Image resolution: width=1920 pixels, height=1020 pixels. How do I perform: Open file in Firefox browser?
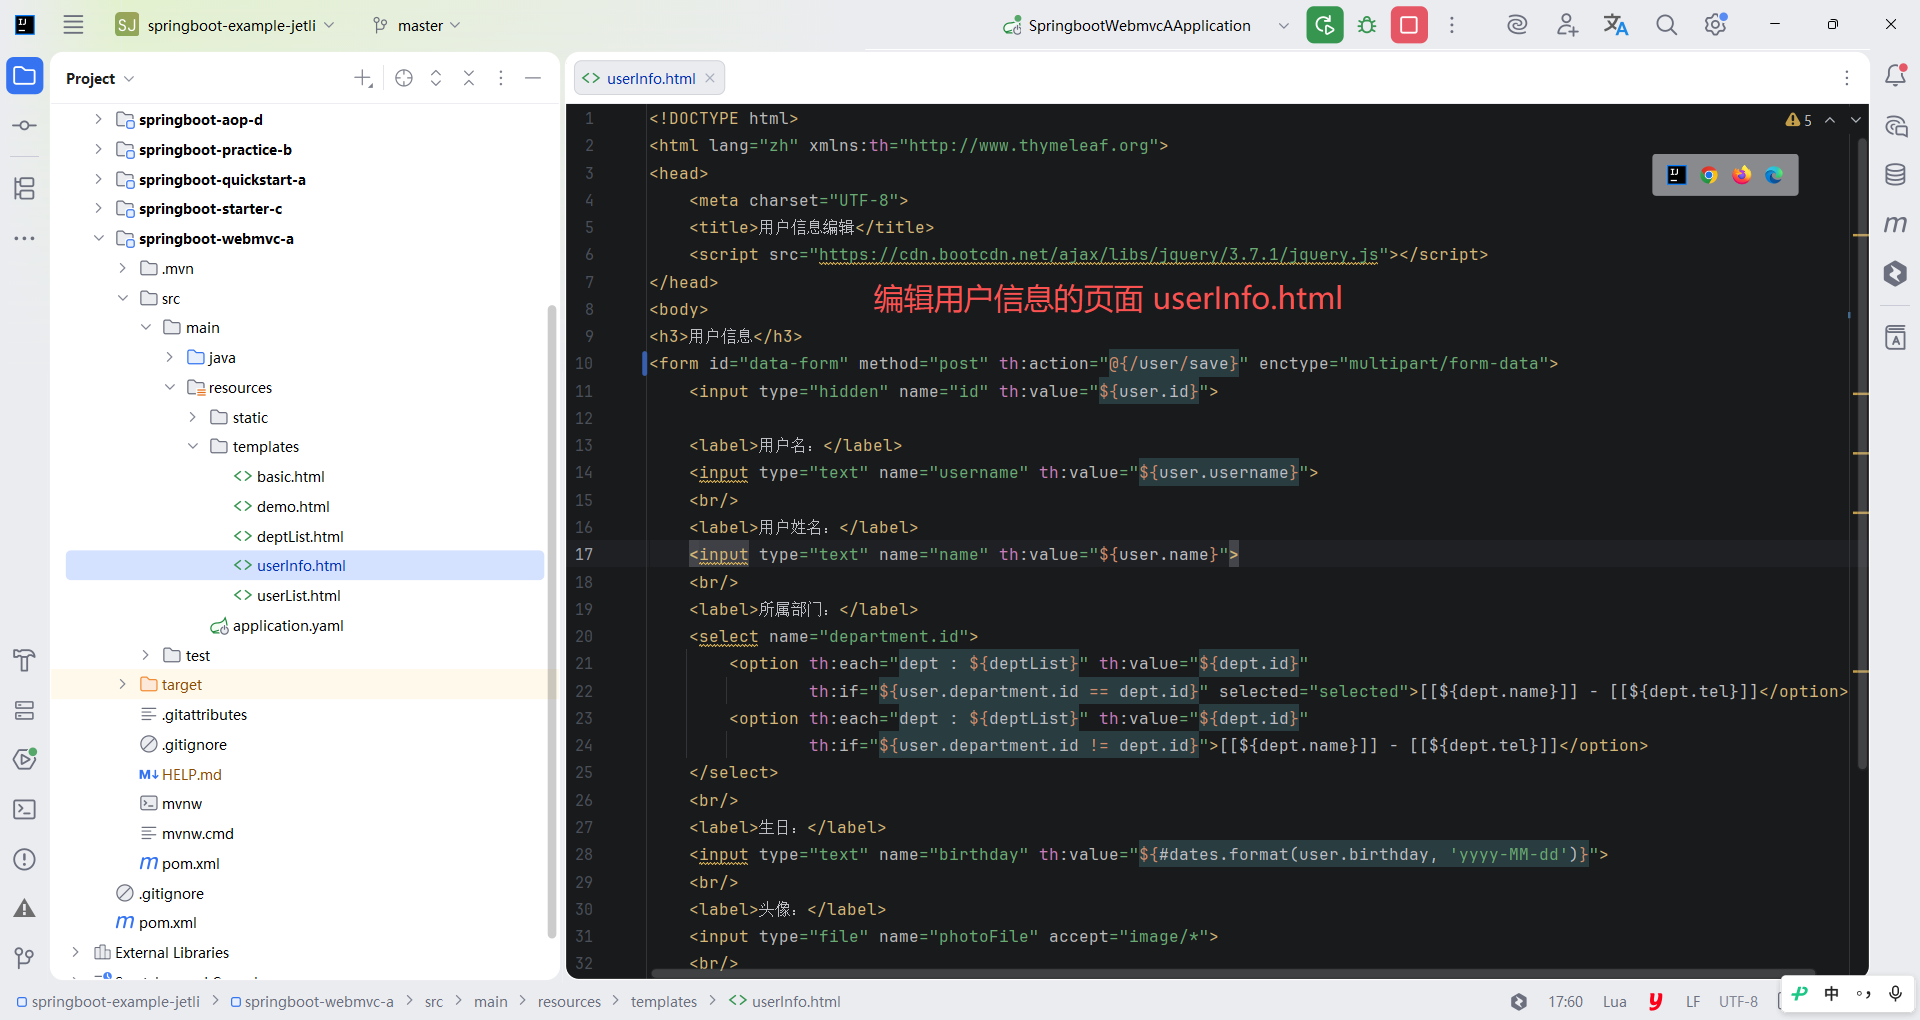[x=1742, y=175]
